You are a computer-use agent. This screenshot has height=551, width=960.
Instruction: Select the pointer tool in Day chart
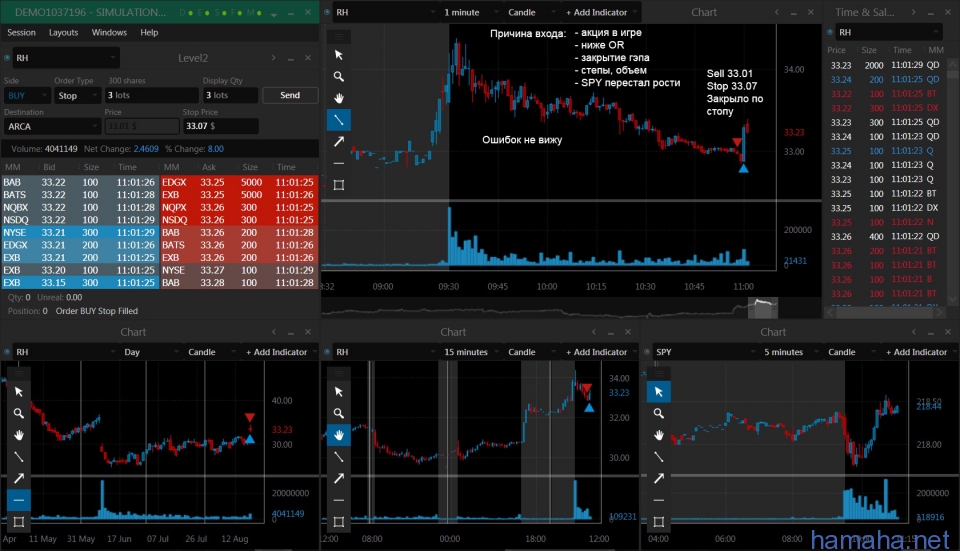click(x=19, y=392)
